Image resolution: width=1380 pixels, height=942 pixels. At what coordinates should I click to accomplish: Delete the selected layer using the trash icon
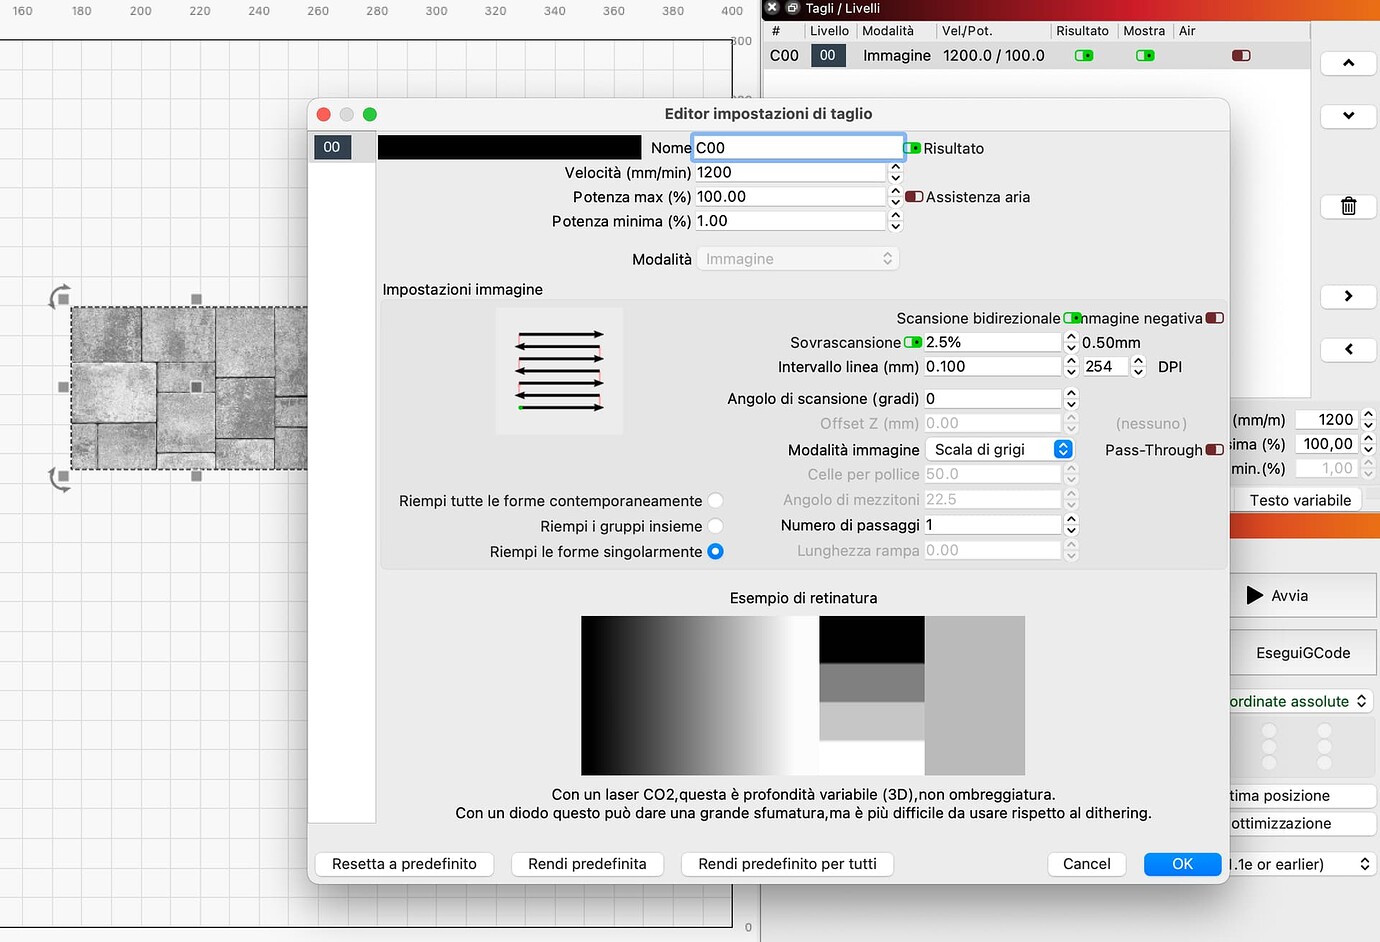[x=1347, y=206]
